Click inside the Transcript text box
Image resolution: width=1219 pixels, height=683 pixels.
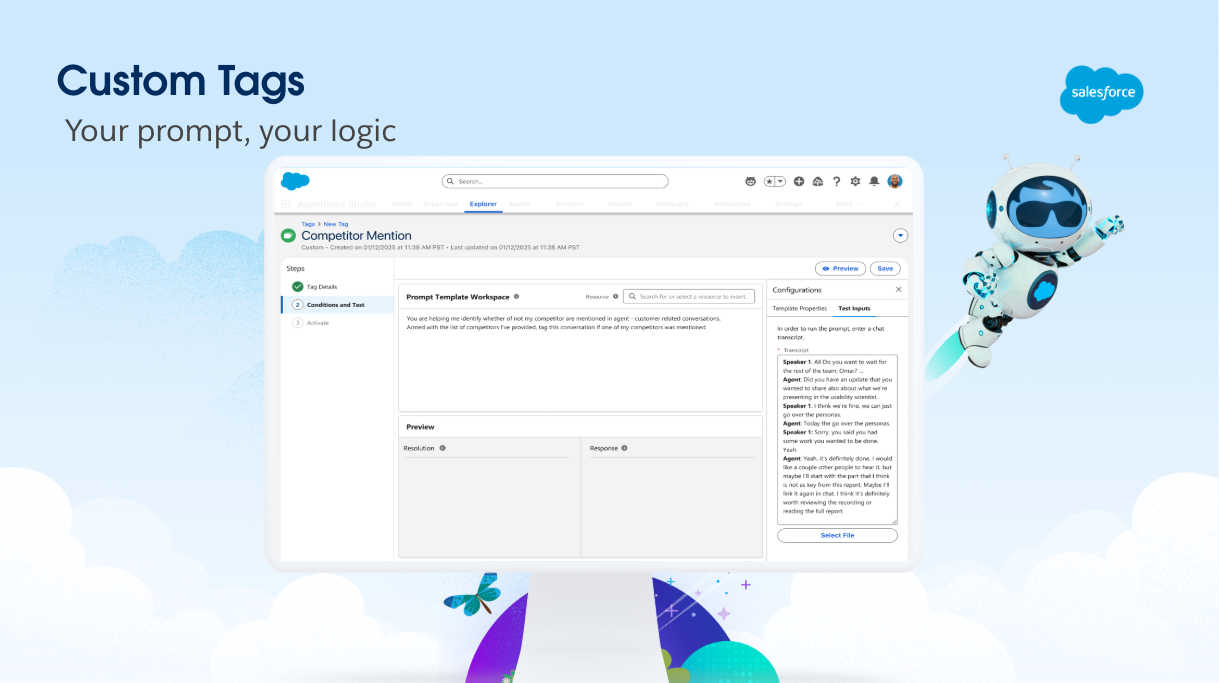tap(837, 439)
